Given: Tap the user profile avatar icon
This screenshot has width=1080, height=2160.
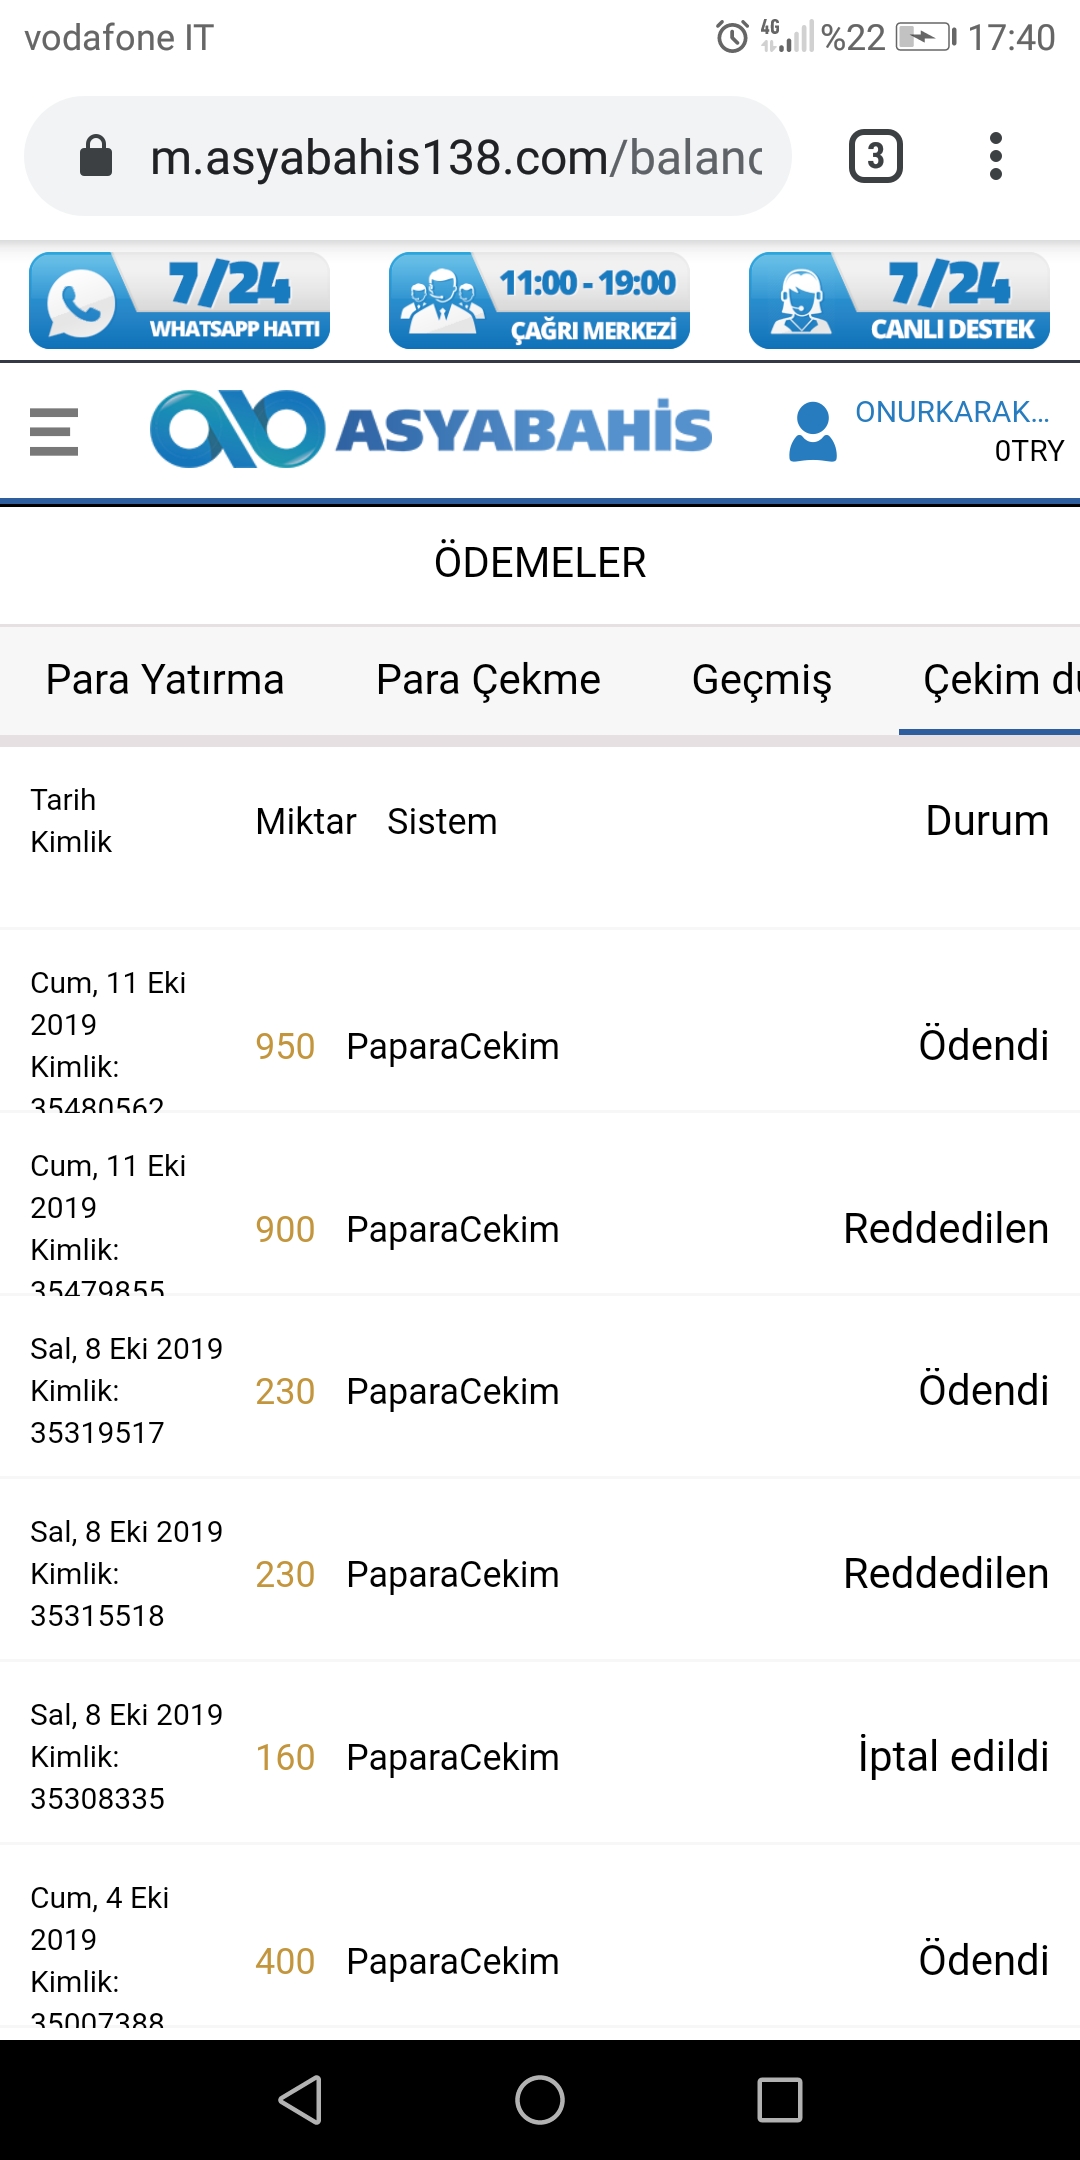Looking at the screenshot, I should click(813, 432).
